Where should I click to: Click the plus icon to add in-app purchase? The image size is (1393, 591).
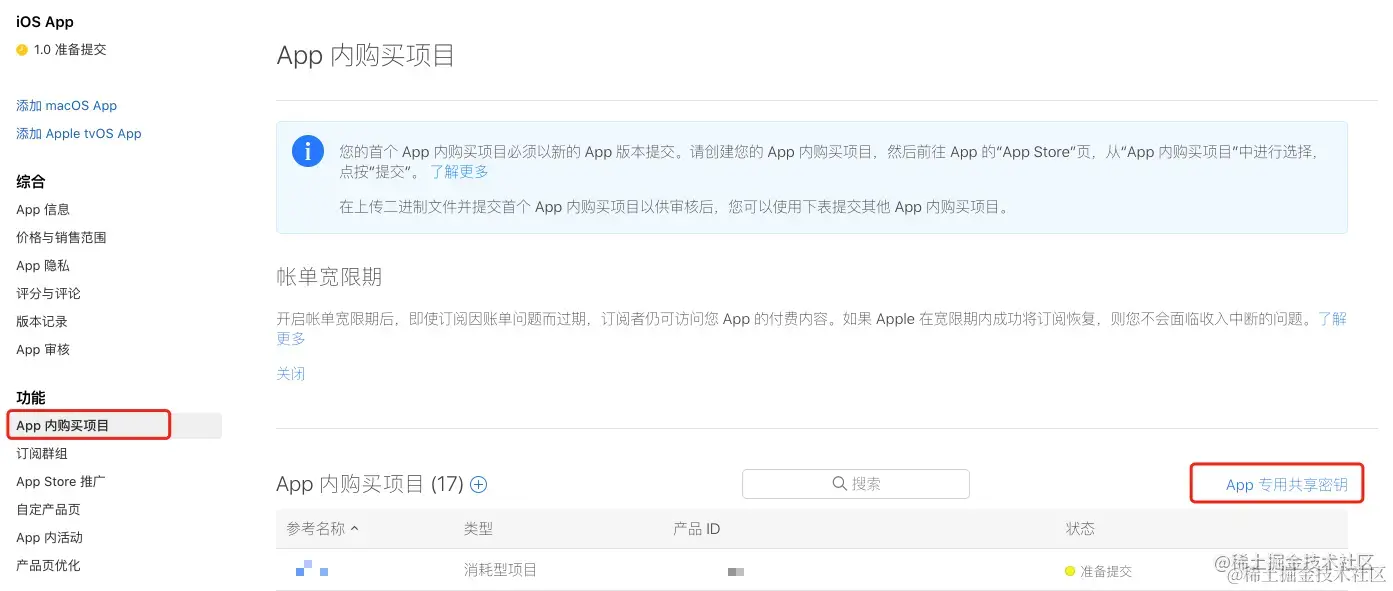coord(479,485)
